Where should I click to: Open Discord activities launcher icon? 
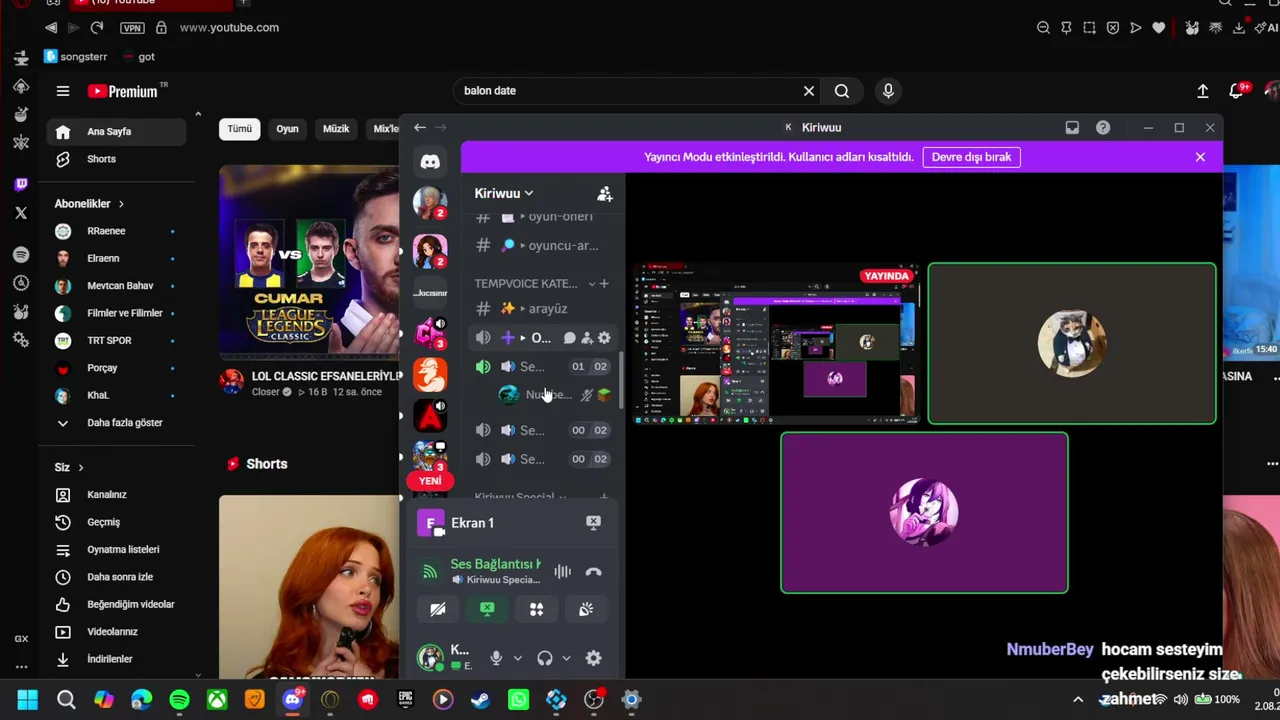536,609
